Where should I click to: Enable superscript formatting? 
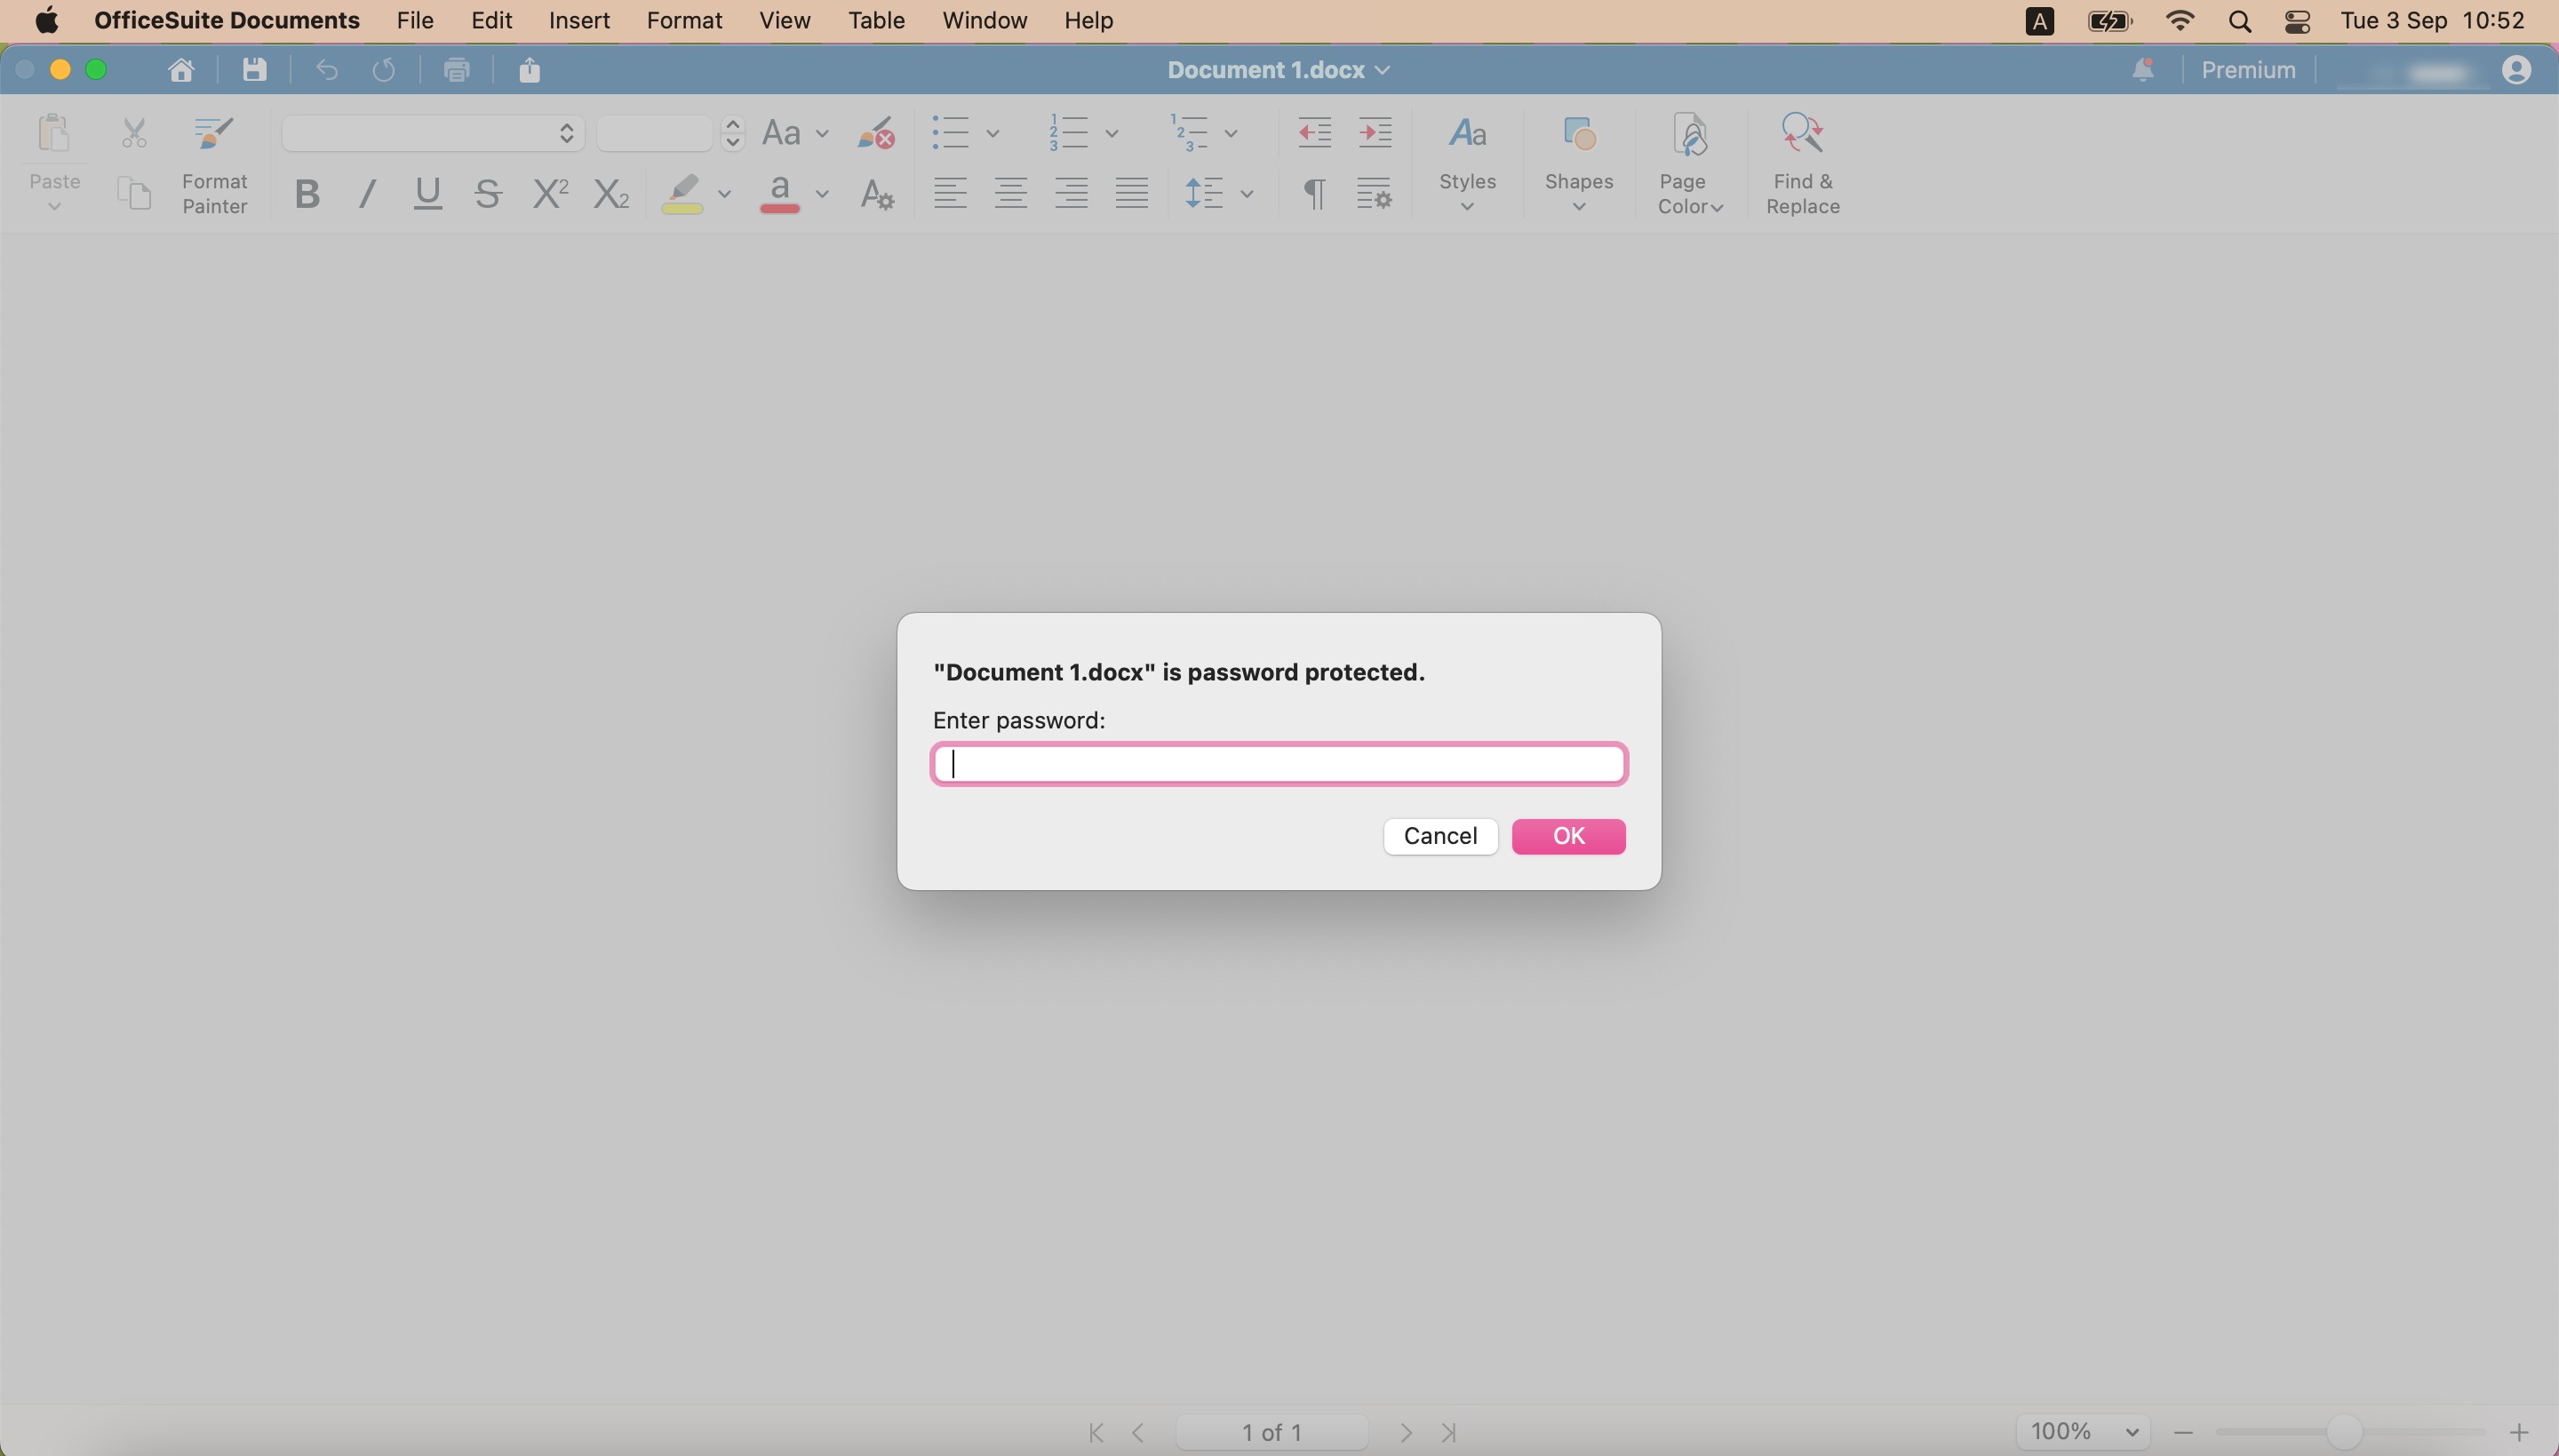coord(549,193)
